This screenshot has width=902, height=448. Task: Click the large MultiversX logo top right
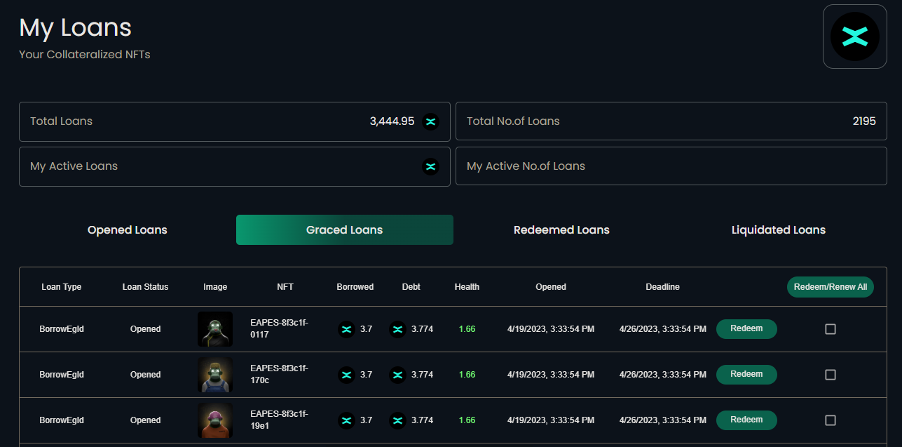tap(854, 37)
